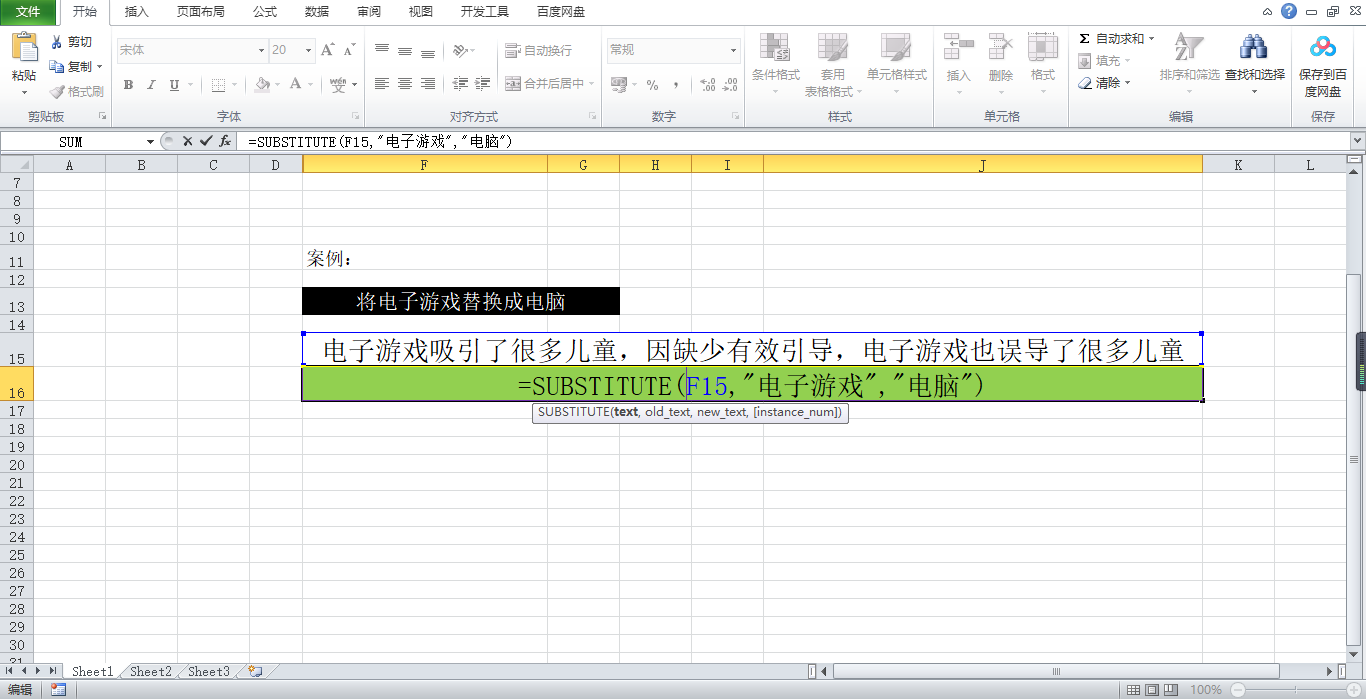Click Save to Baidu Netdisk icon
Viewport: 1366px width, 699px height.
click(1323, 48)
